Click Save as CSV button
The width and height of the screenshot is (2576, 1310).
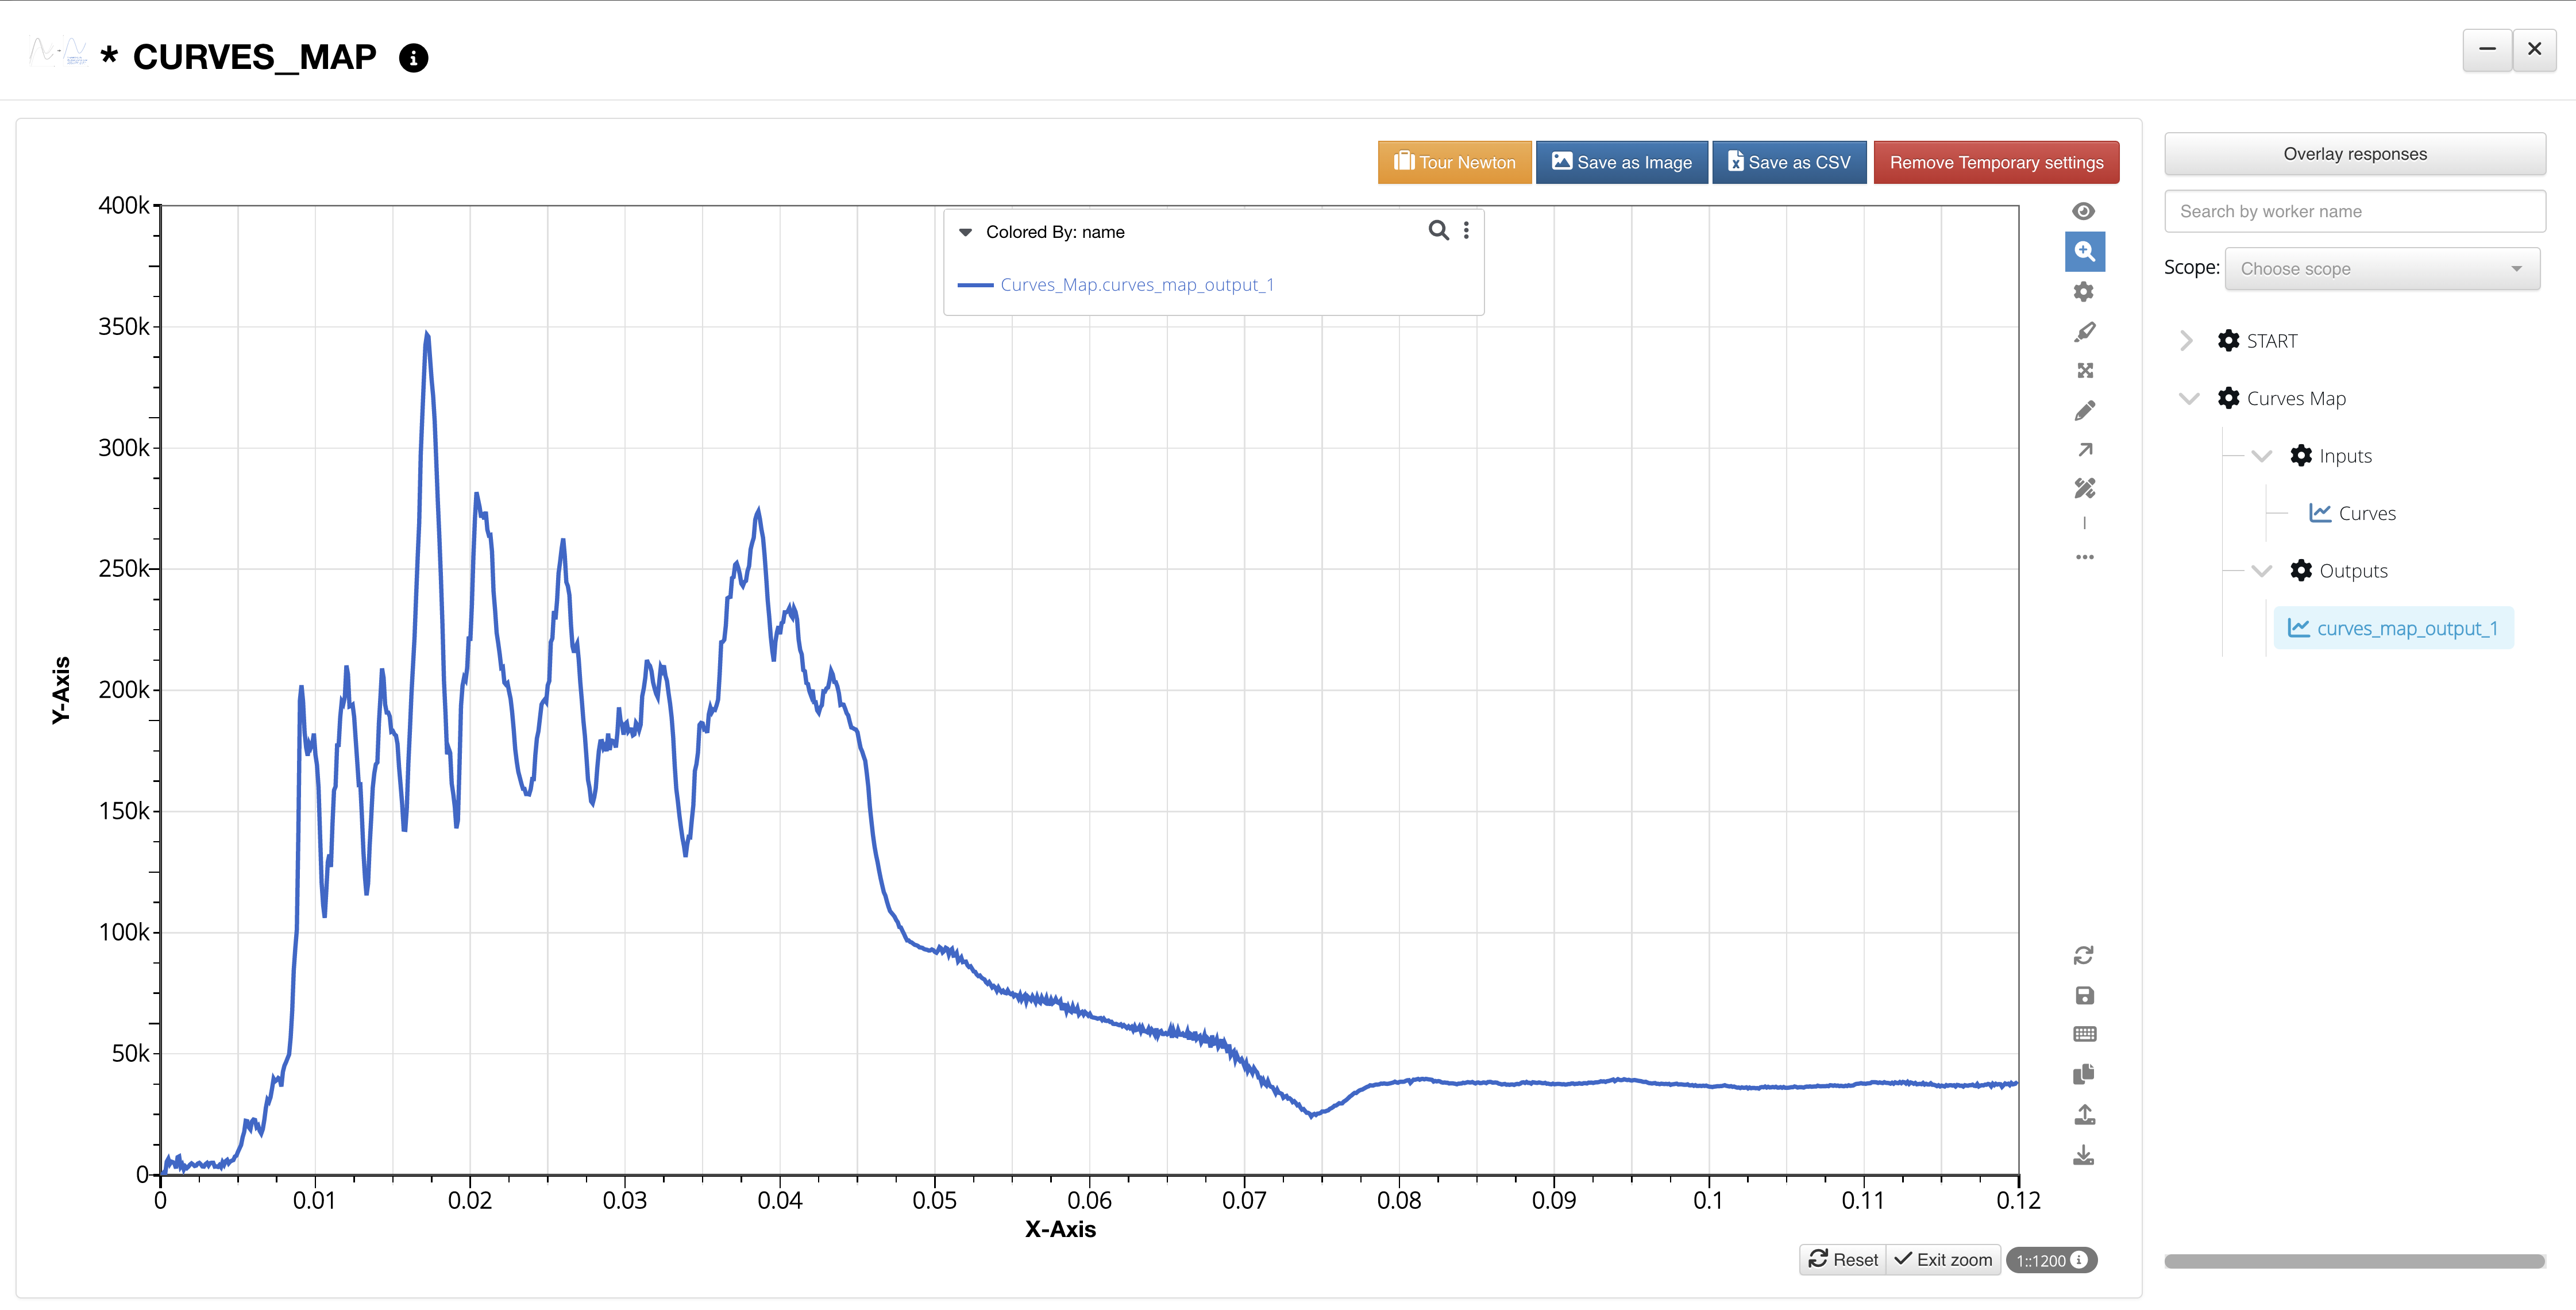click(1788, 163)
